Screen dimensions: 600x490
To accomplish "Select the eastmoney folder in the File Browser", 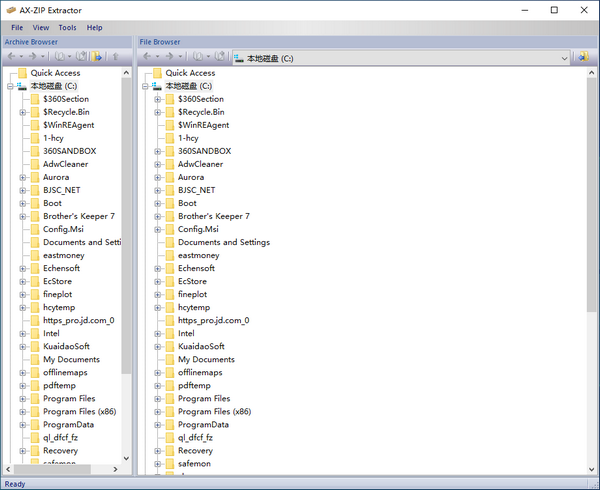I will 198,255.
